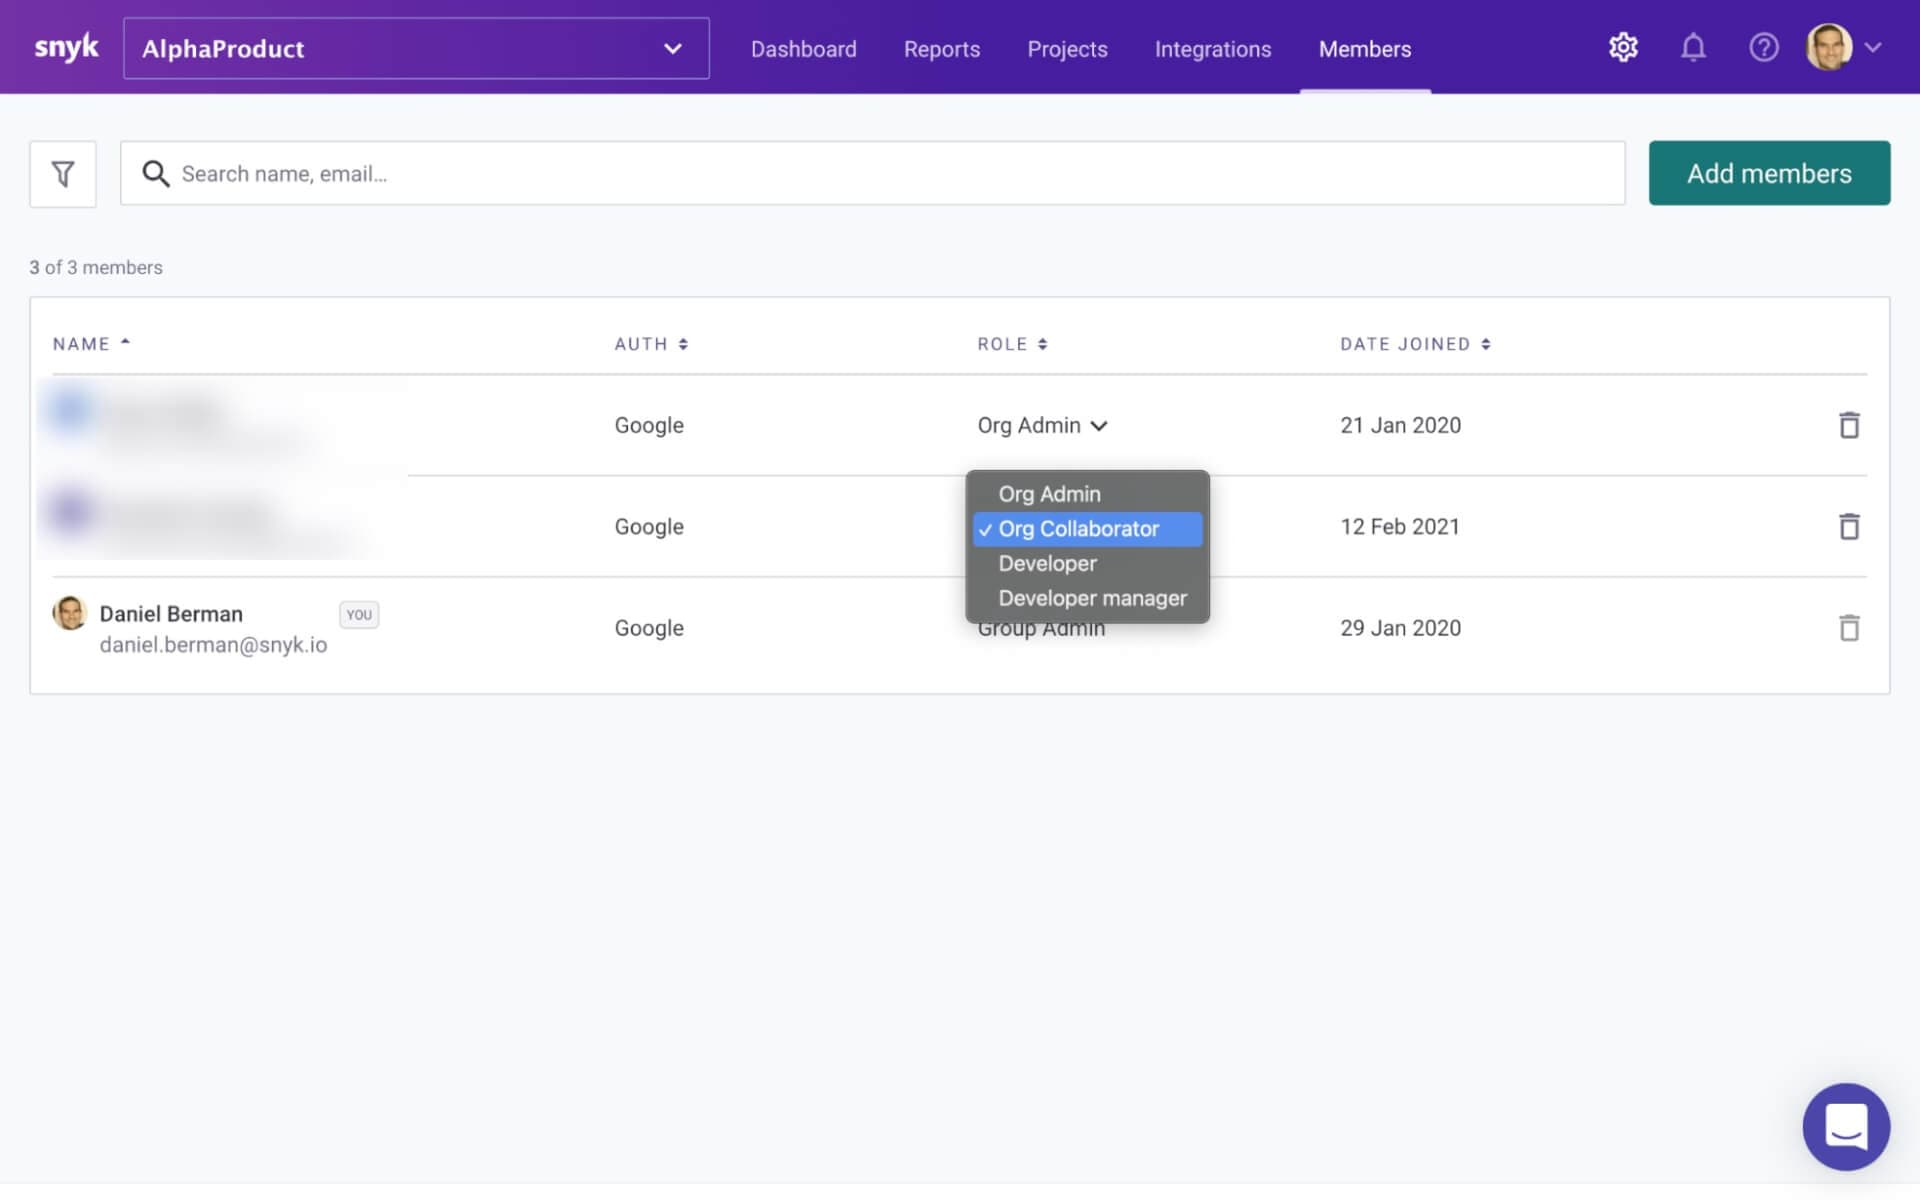This screenshot has width=1920, height=1201.
Task: Click the 29 Jan 2020 date
Action: [x=1400, y=628]
